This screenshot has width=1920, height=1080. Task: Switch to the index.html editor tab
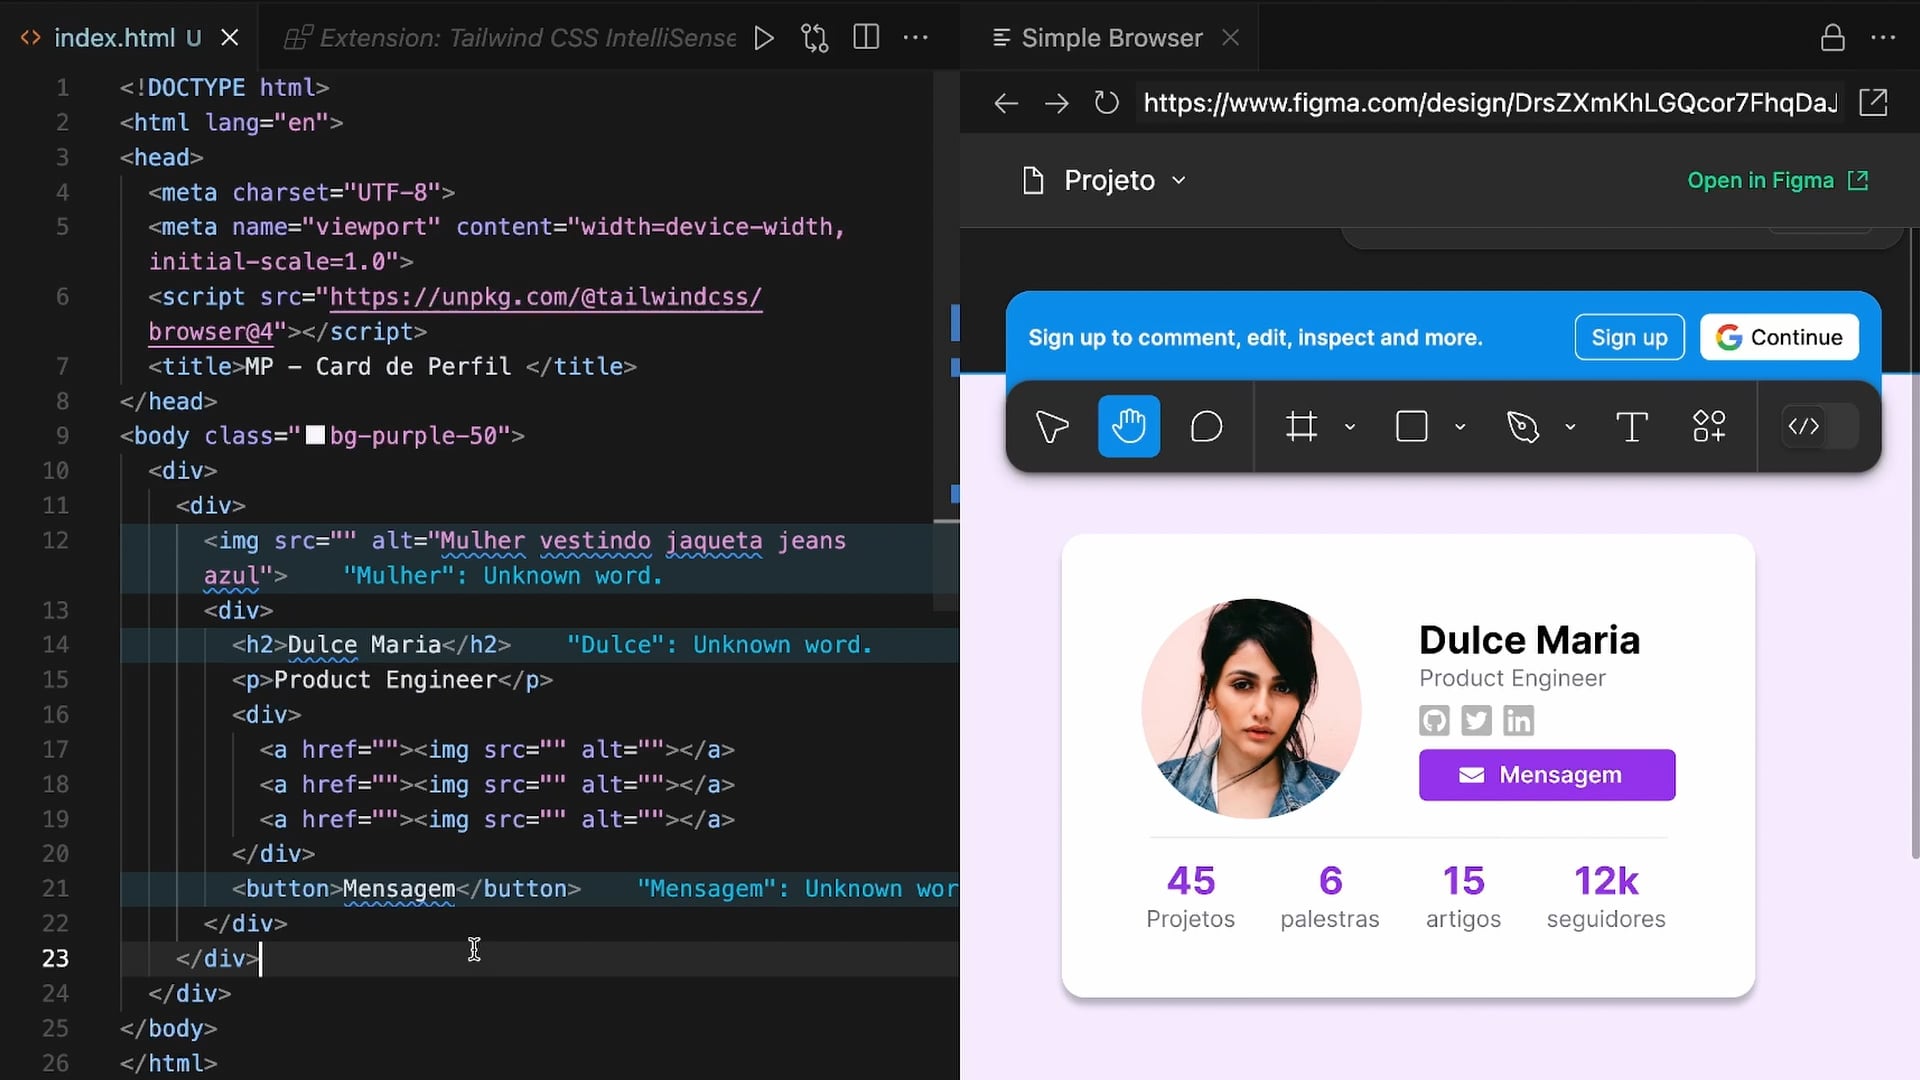pyautogui.click(x=114, y=38)
